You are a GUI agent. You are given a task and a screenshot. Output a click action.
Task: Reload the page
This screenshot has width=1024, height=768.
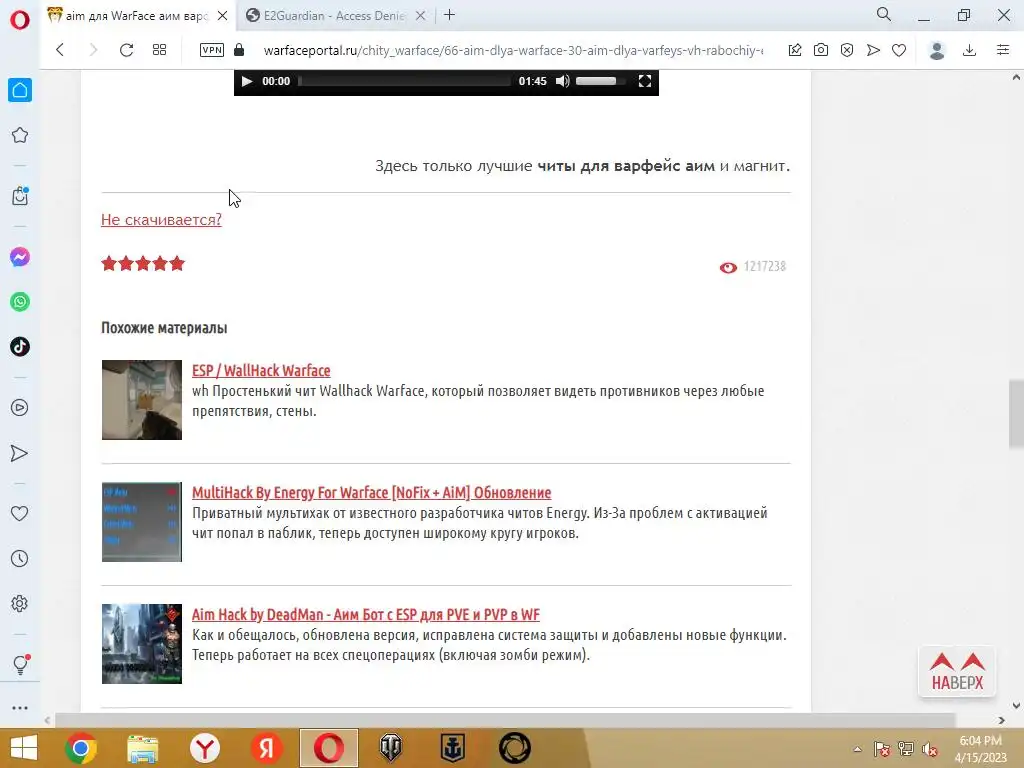click(x=126, y=50)
